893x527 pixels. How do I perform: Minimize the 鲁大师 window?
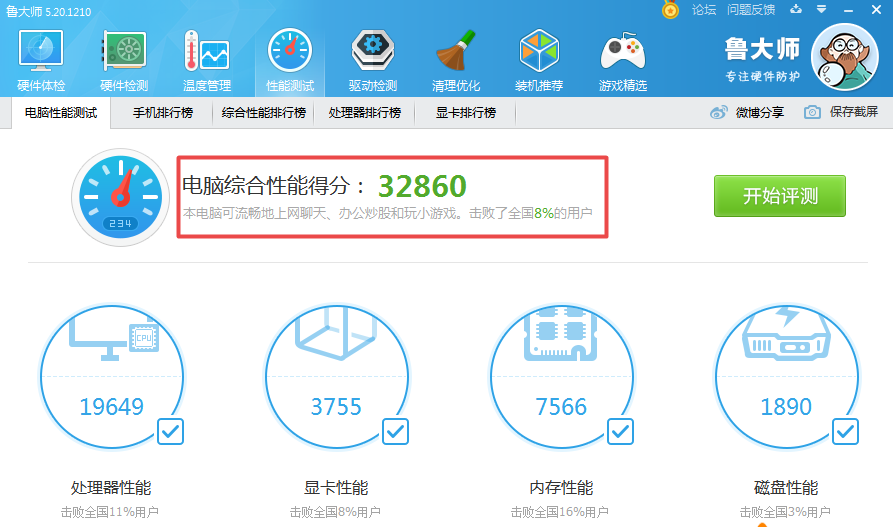(x=849, y=10)
